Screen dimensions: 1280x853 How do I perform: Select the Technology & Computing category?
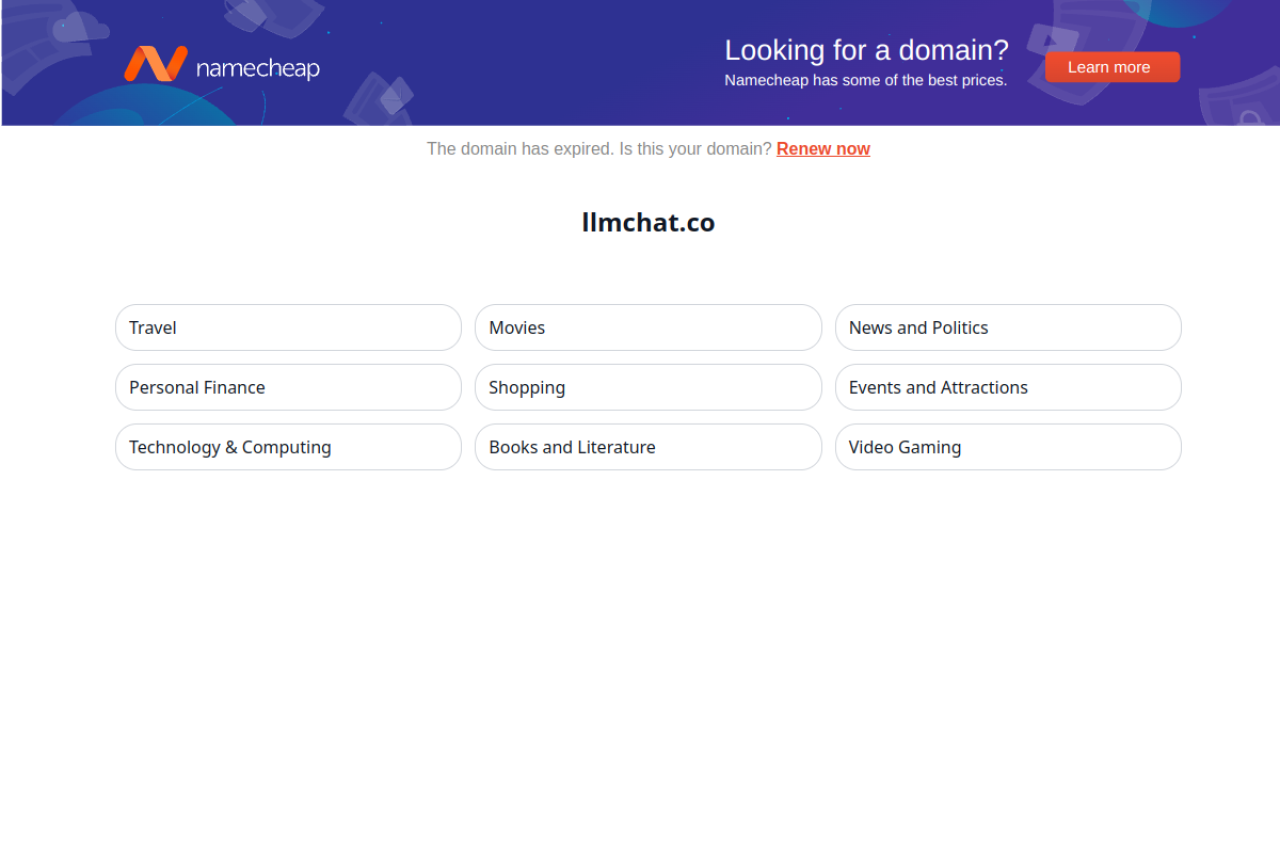pyautogui.click(x=288, y=447)
